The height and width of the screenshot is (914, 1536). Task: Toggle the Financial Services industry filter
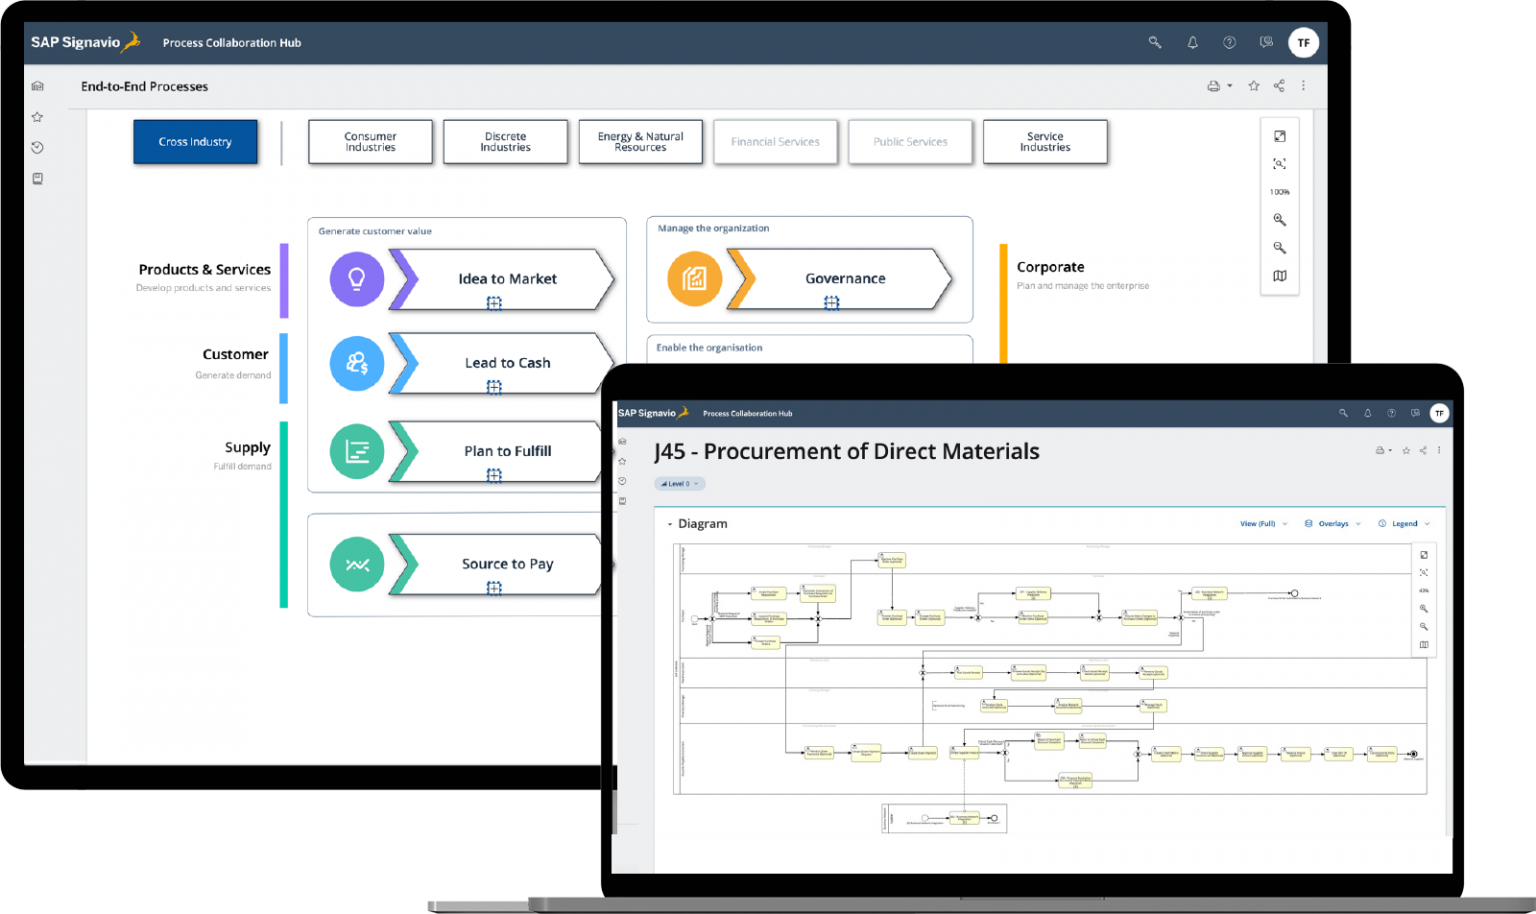click(775, 142)
